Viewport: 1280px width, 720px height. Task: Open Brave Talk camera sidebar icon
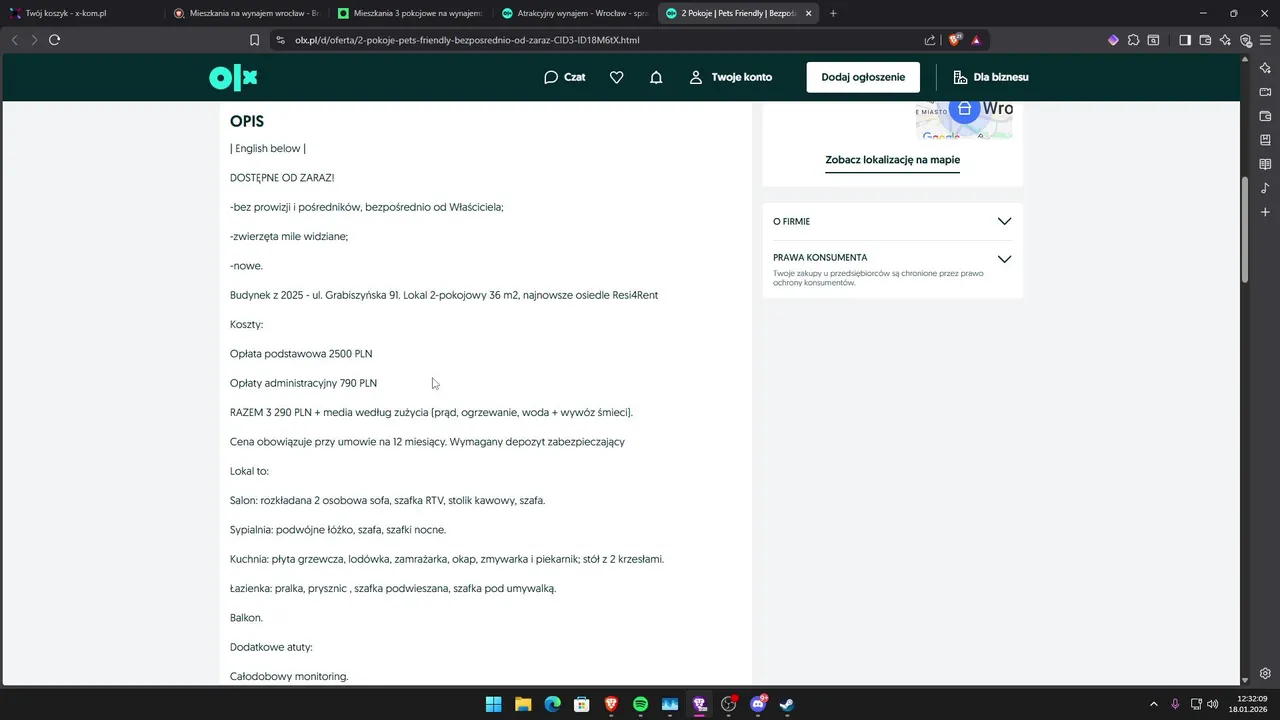click(1265, 92)
